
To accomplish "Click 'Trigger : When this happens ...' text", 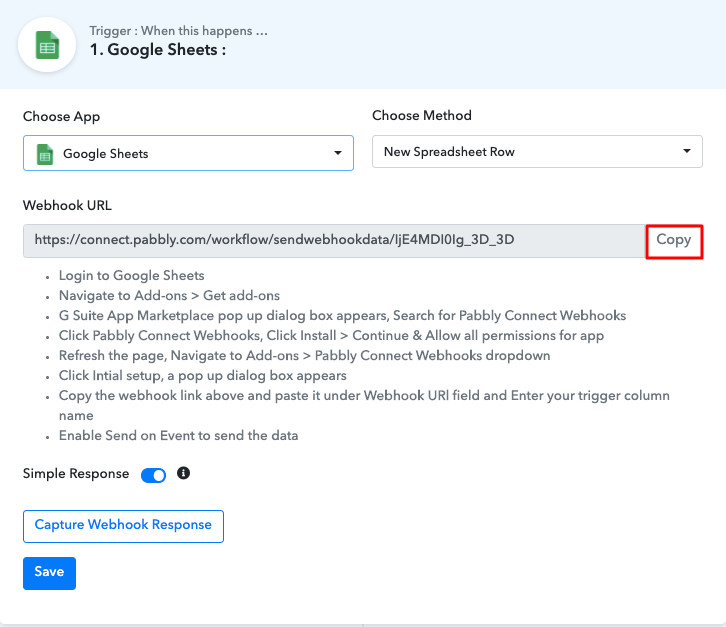I will coord(178,31).
